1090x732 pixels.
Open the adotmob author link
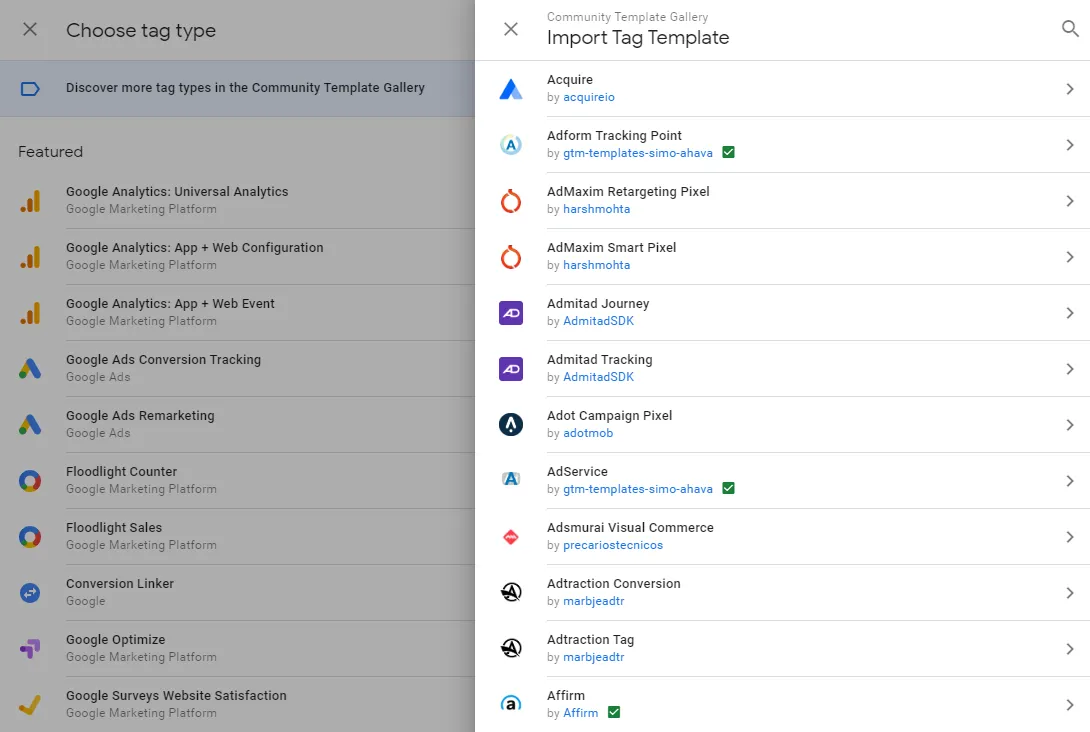(x=588, y=433)
